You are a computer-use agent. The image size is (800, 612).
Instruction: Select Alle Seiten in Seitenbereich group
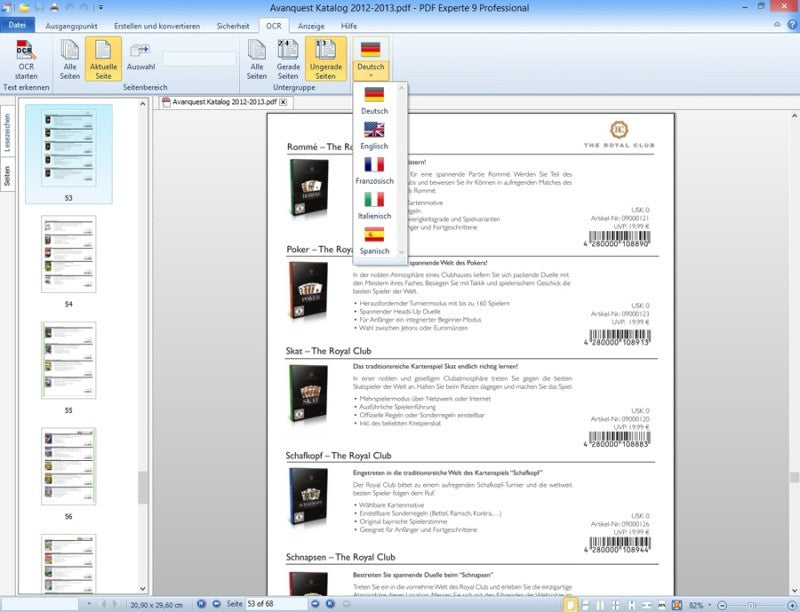point(69,60)
